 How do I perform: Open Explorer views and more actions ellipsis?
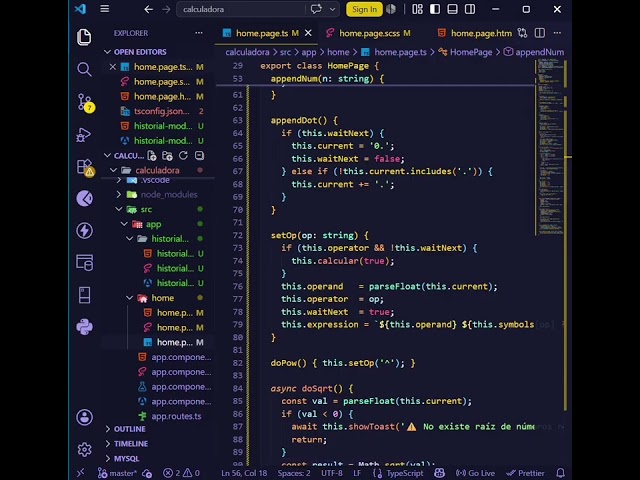point(199,33)
